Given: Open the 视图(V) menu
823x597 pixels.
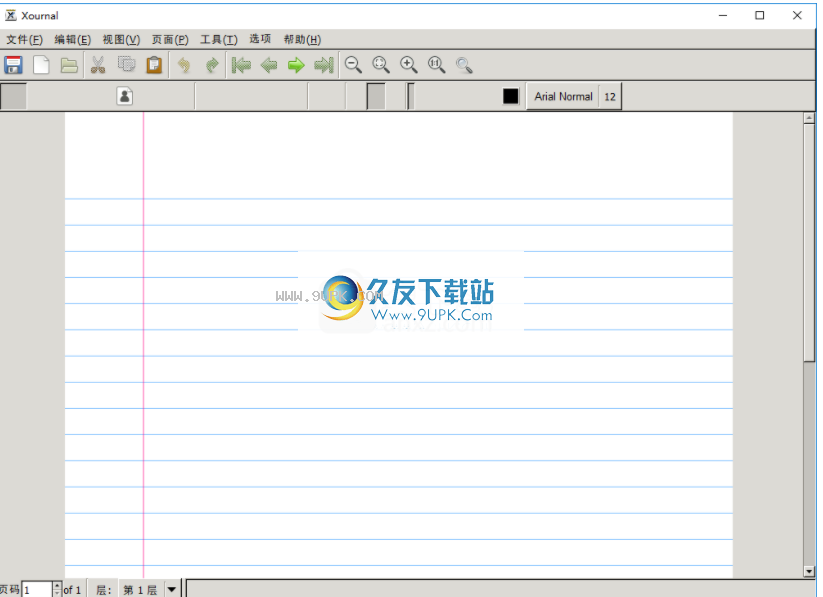Looking at the screenshot, I should [121, 39].
